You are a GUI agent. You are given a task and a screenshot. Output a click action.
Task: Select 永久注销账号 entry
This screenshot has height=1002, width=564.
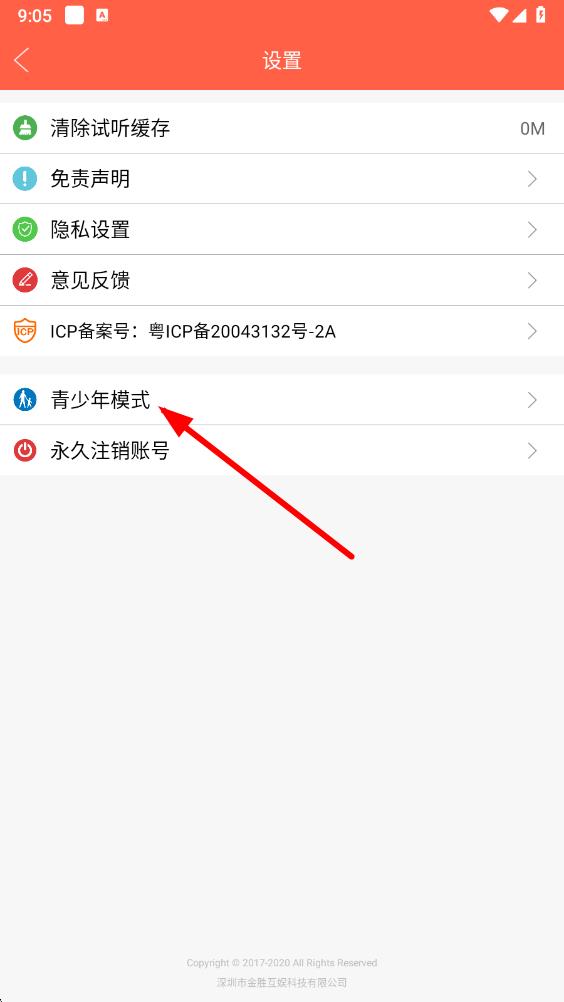point(282,451)
